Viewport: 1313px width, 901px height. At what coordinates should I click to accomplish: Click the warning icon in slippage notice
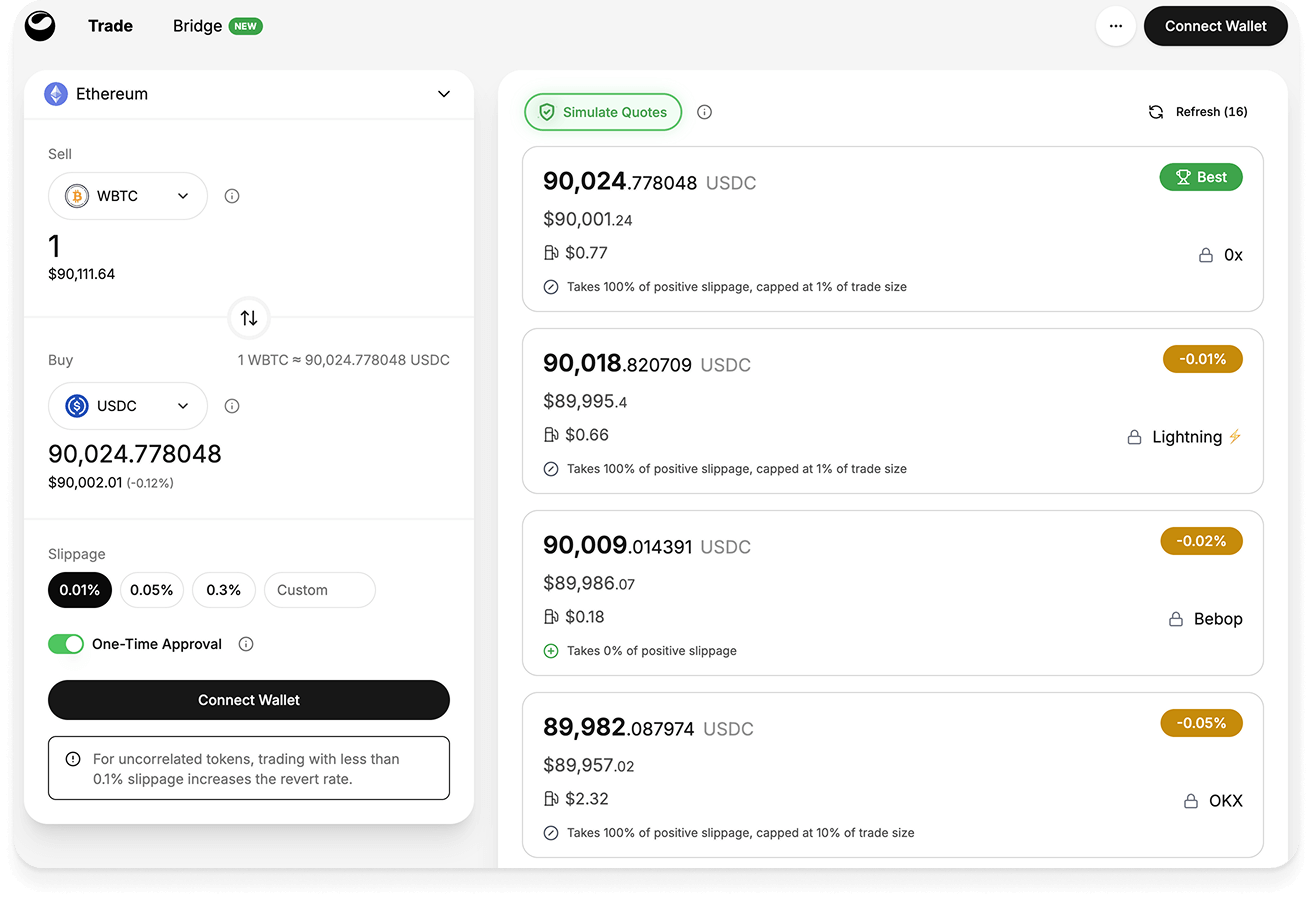pyautogui.click(x=73, y=759)
